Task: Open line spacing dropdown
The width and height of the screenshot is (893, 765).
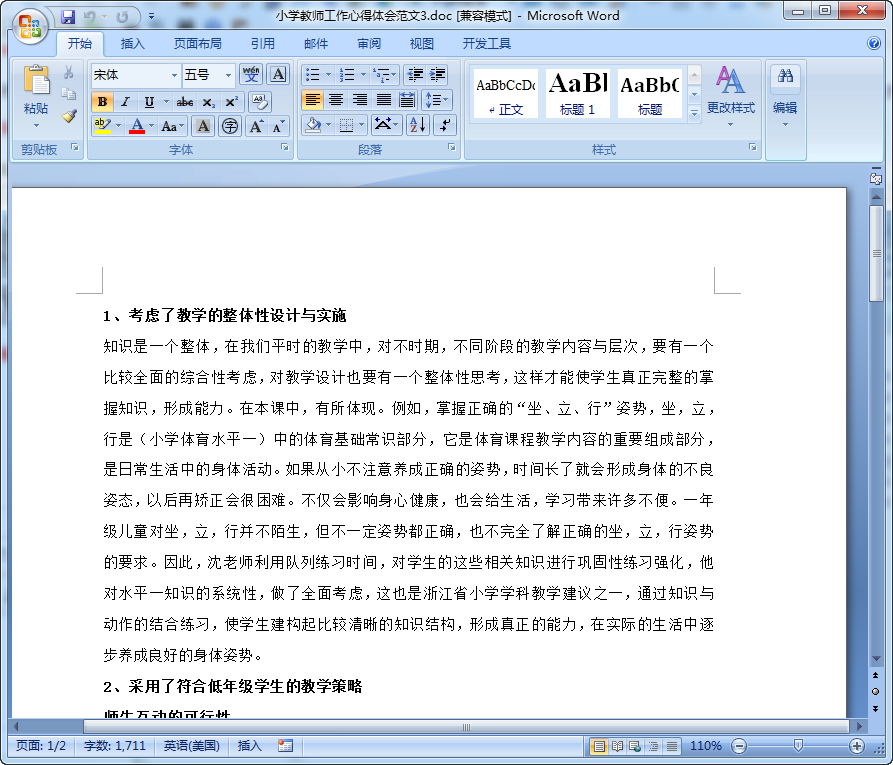Action: pyautogui.click(x=437, y=100)
